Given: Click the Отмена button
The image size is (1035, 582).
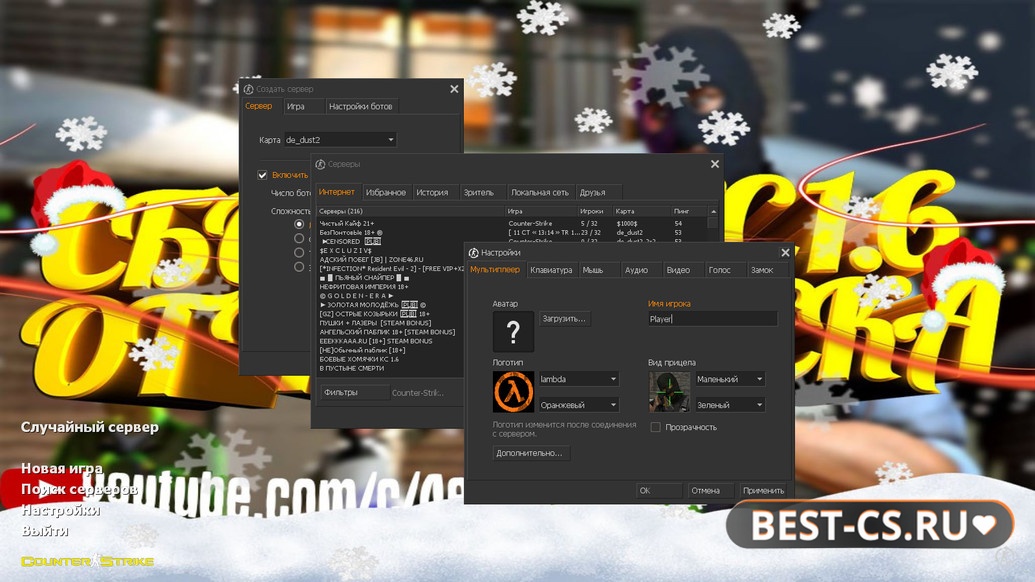Looking at the screenshot, I should pyautogui.click(x=710, y=490).
